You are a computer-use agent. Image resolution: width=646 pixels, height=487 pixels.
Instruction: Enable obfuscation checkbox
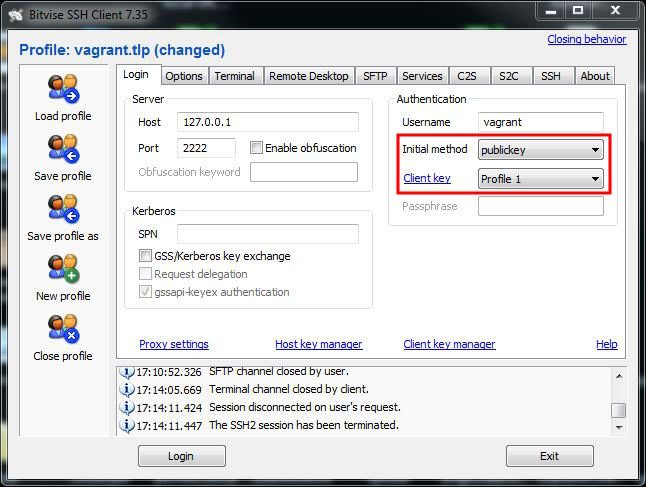point(256,148)
